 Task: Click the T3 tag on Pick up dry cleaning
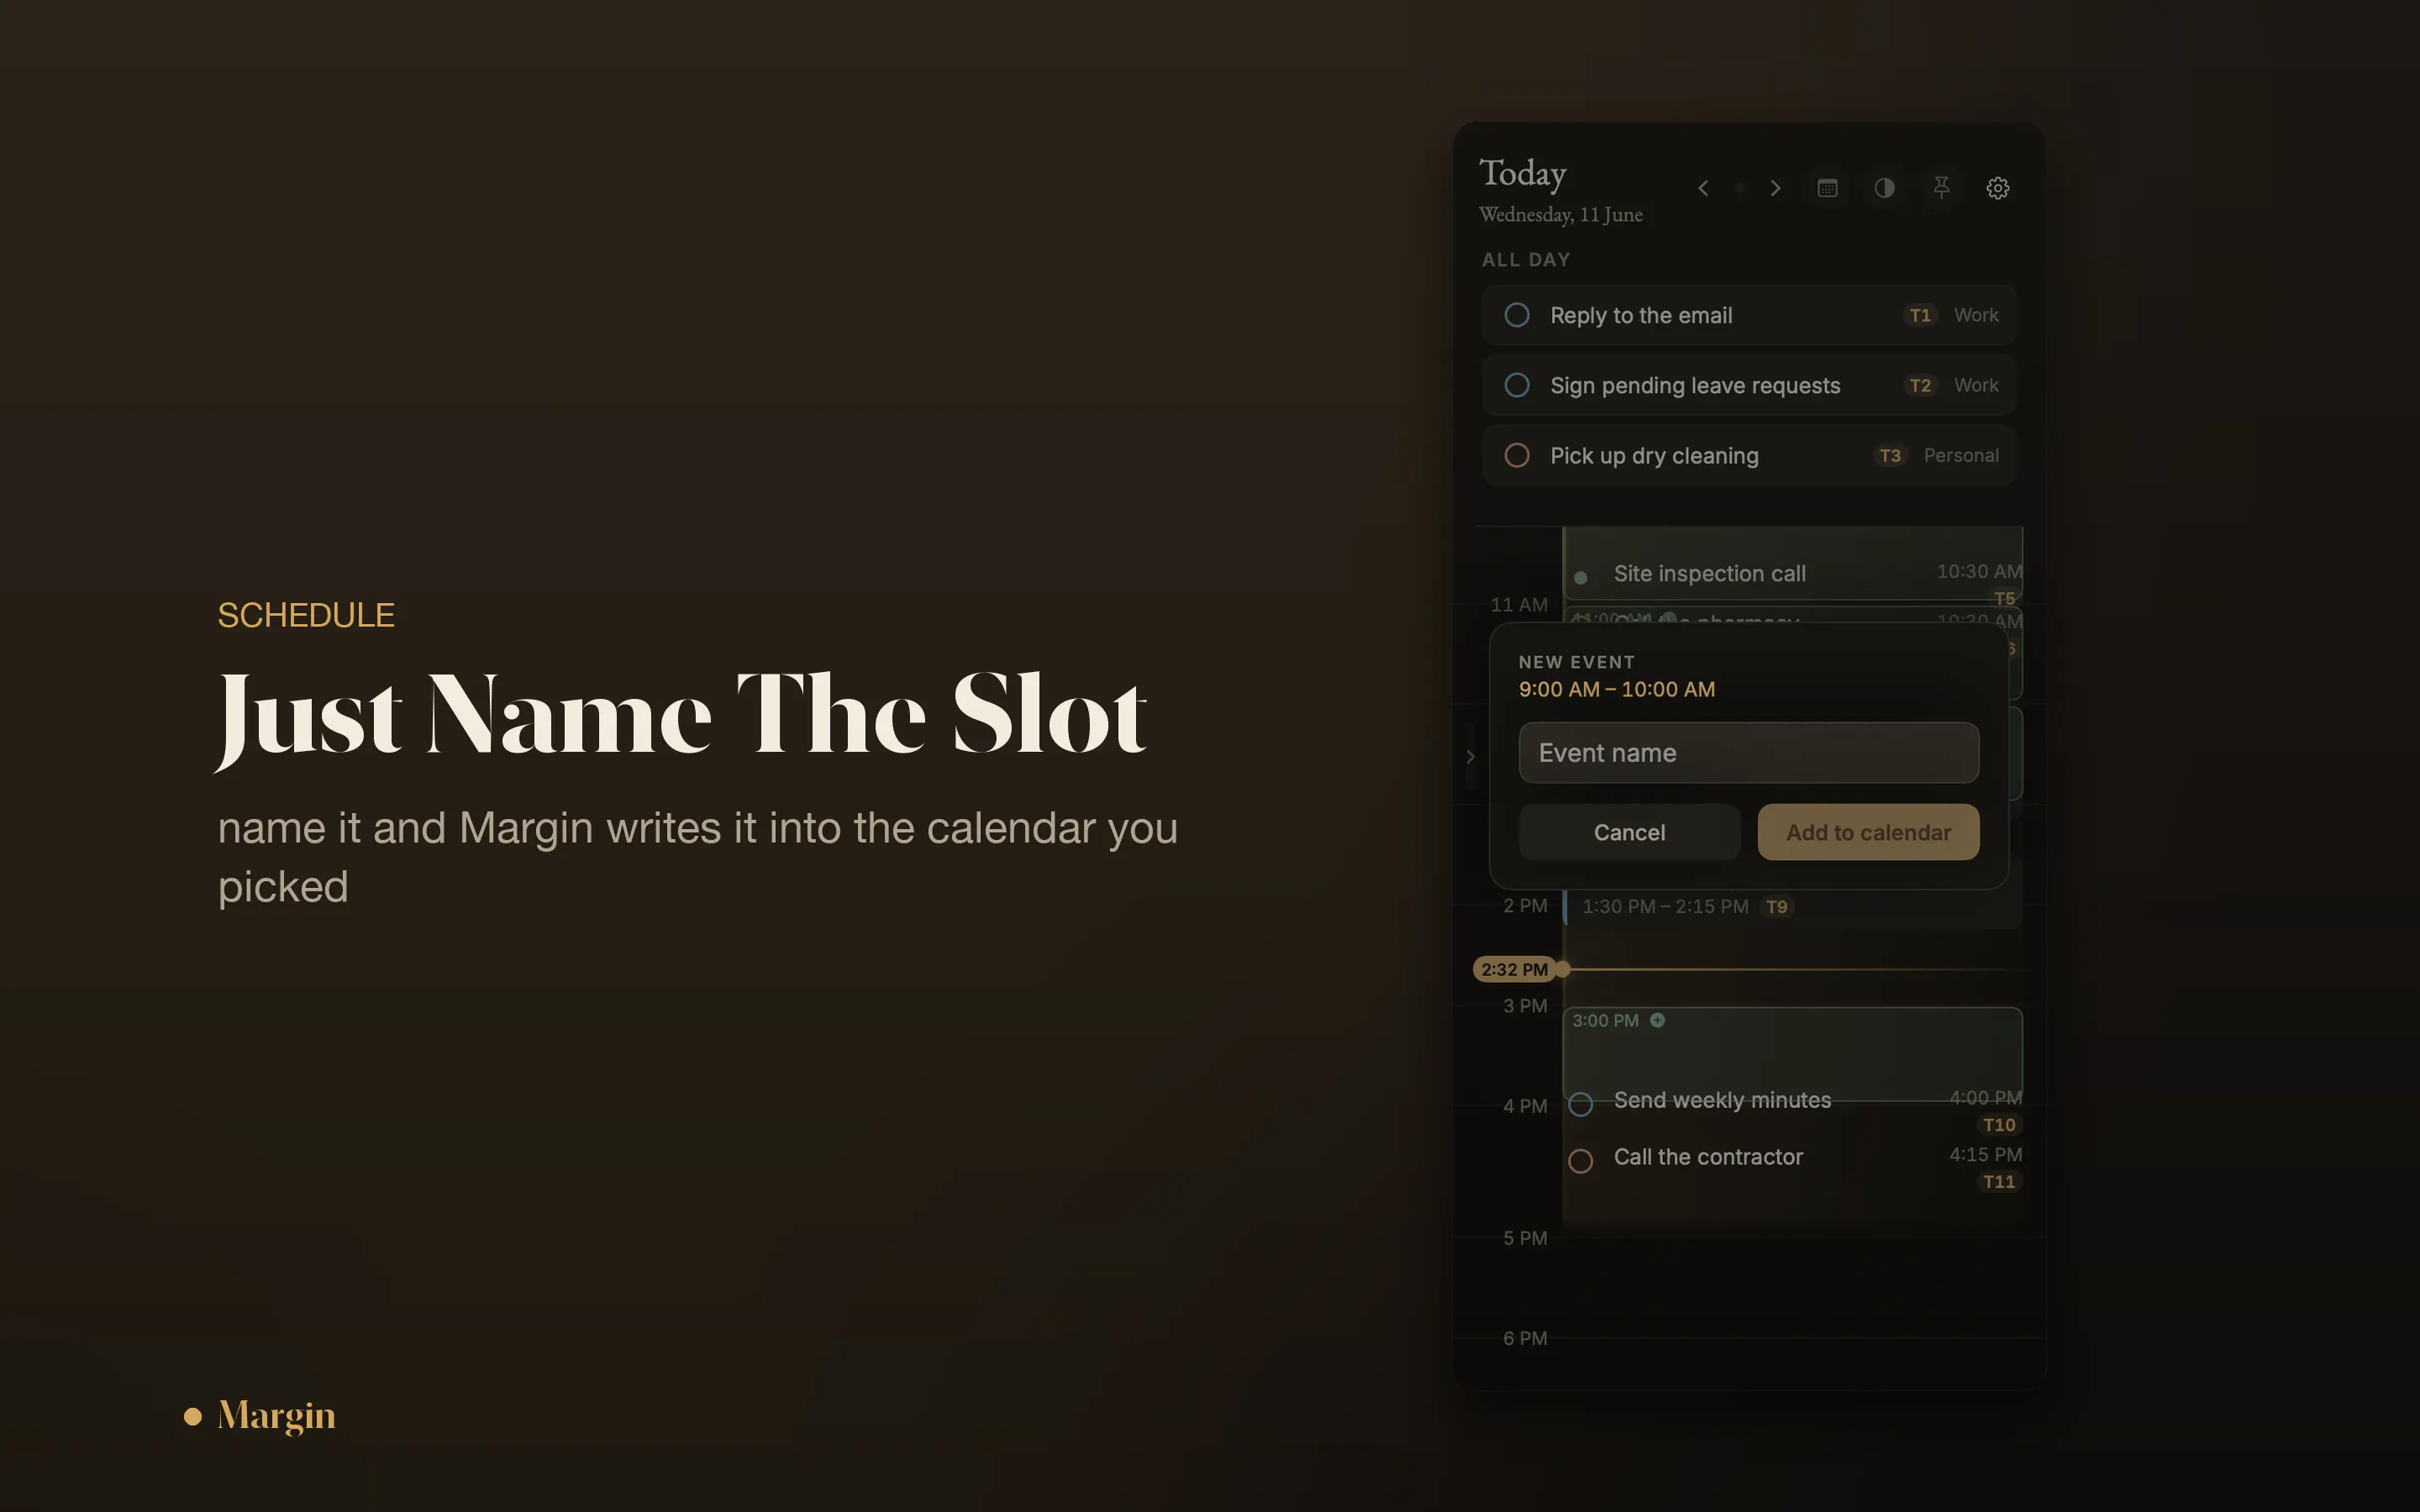(x=1889, y=455)
